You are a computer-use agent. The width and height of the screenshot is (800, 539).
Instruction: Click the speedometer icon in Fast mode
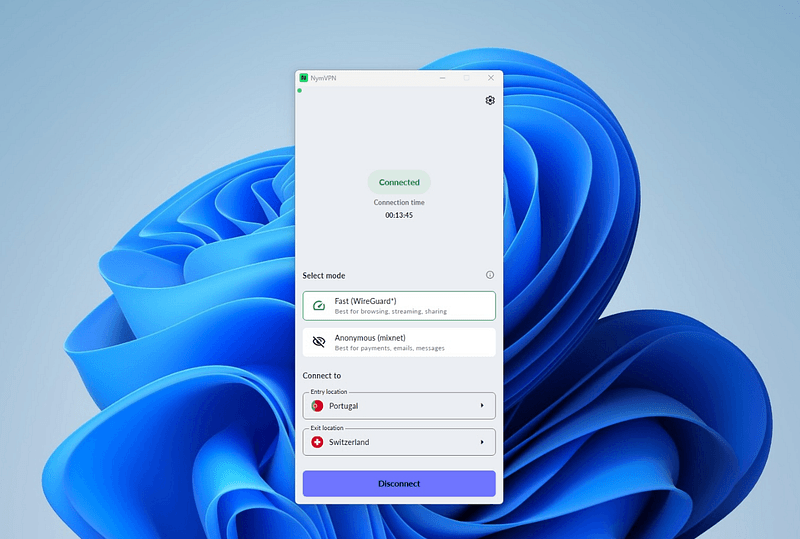(319, 306)
